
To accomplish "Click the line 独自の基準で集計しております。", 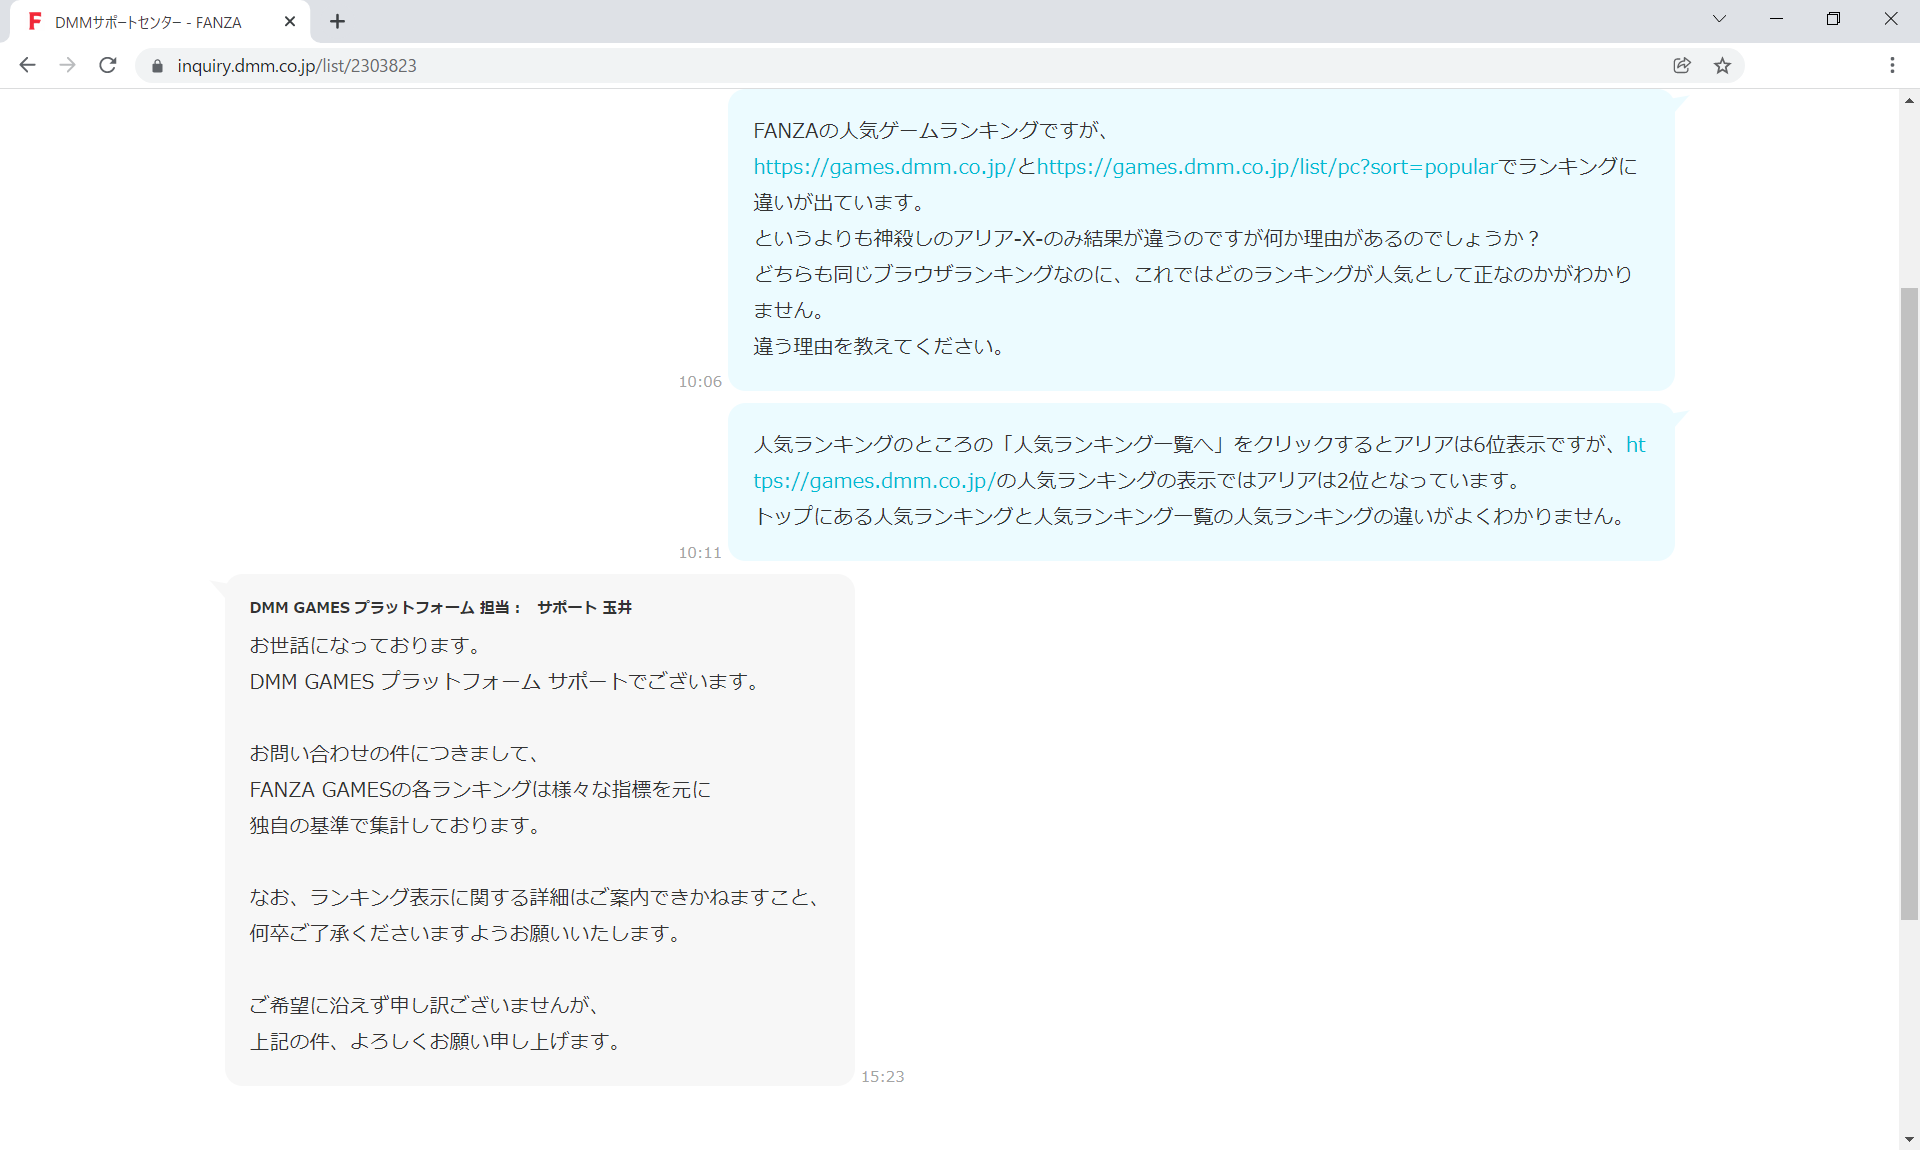I will pyautogui.click(x=397, y=825).
